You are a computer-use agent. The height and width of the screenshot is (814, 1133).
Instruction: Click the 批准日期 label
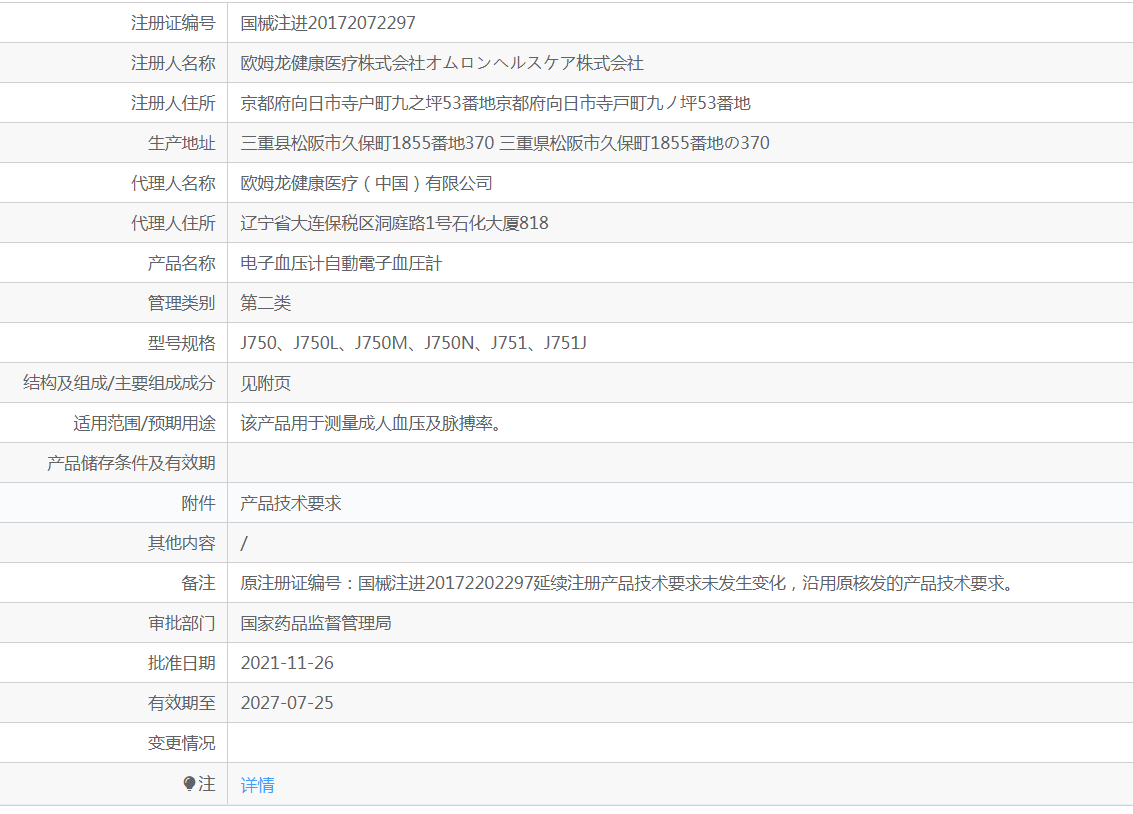[x=182, y=663]
